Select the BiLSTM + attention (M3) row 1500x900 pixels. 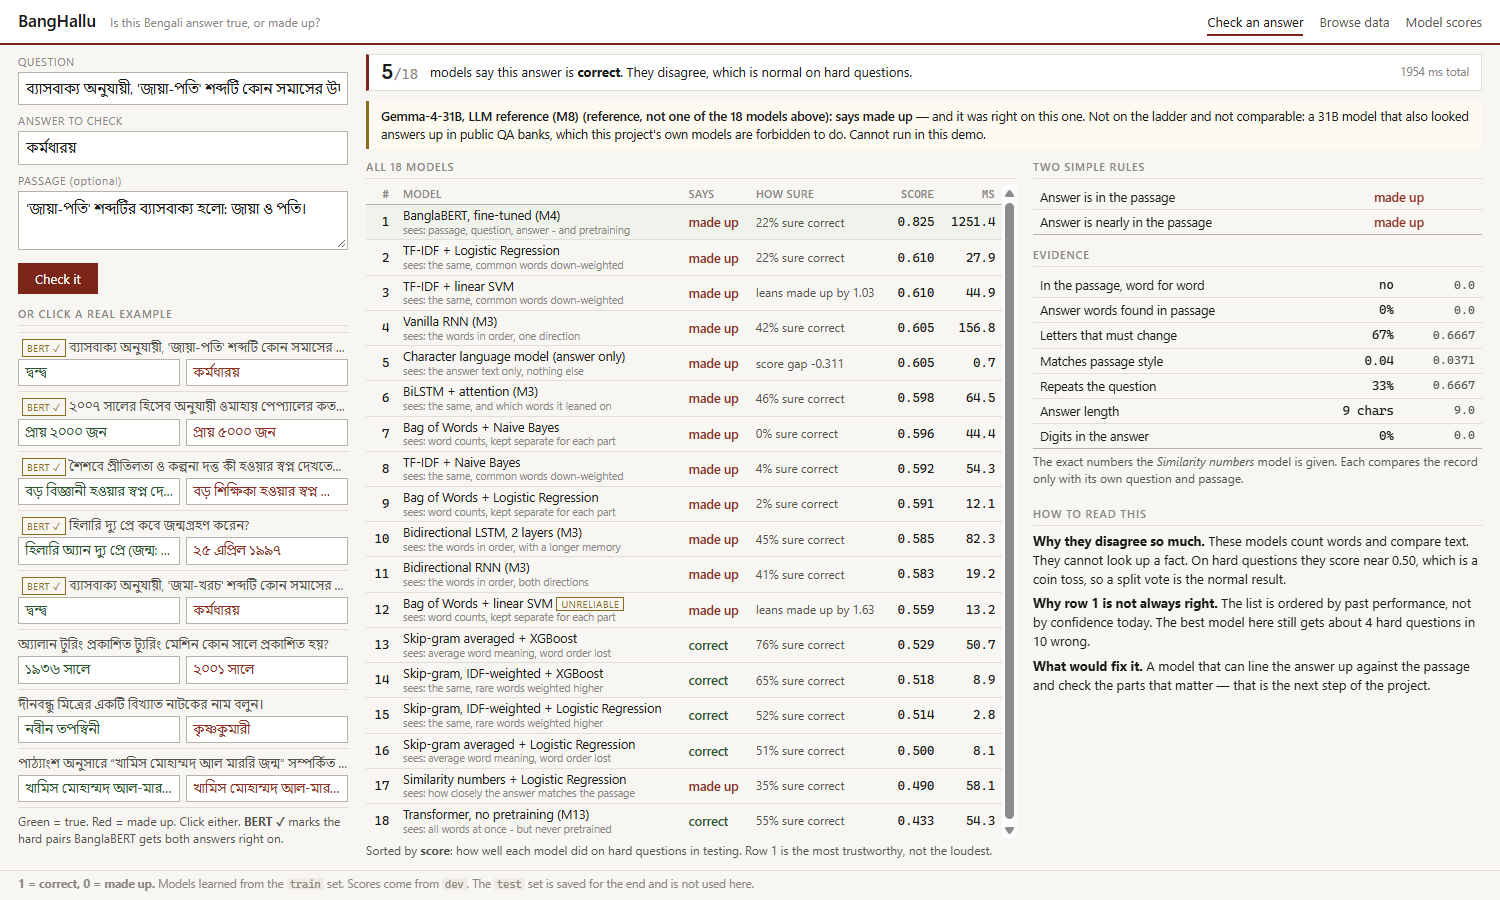point(683,398)
